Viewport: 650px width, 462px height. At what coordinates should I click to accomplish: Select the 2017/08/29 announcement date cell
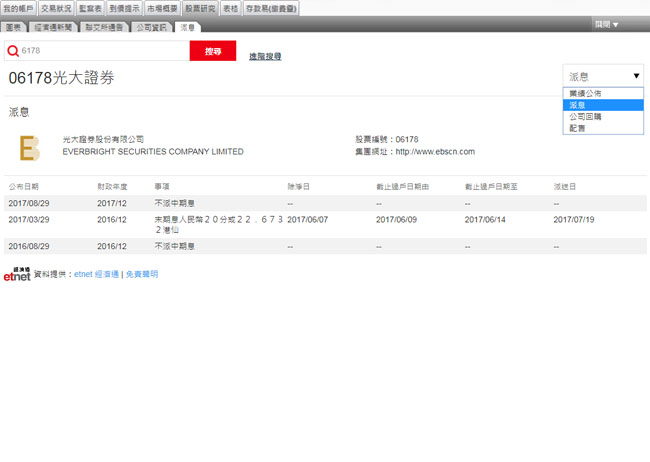[x=29, y=203]
